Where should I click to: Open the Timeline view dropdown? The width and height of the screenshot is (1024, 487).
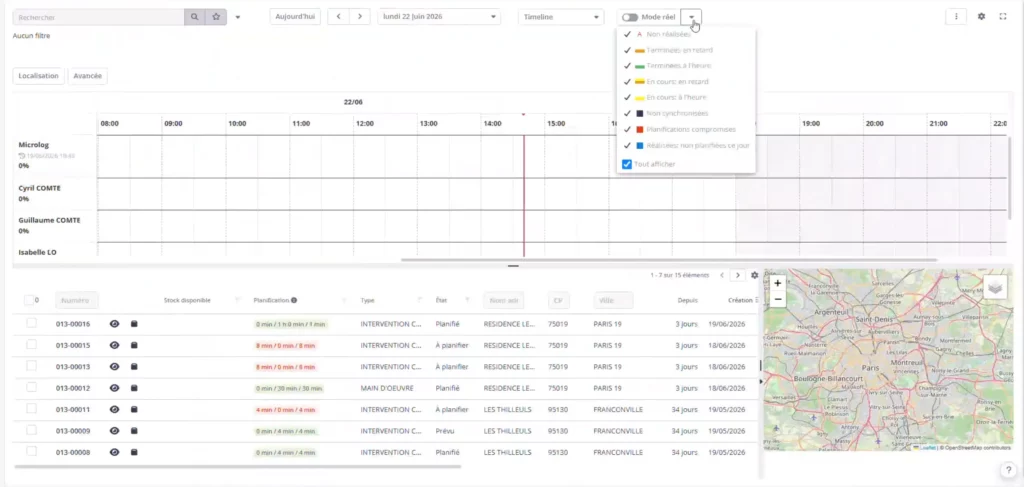[x=561, y=17]
